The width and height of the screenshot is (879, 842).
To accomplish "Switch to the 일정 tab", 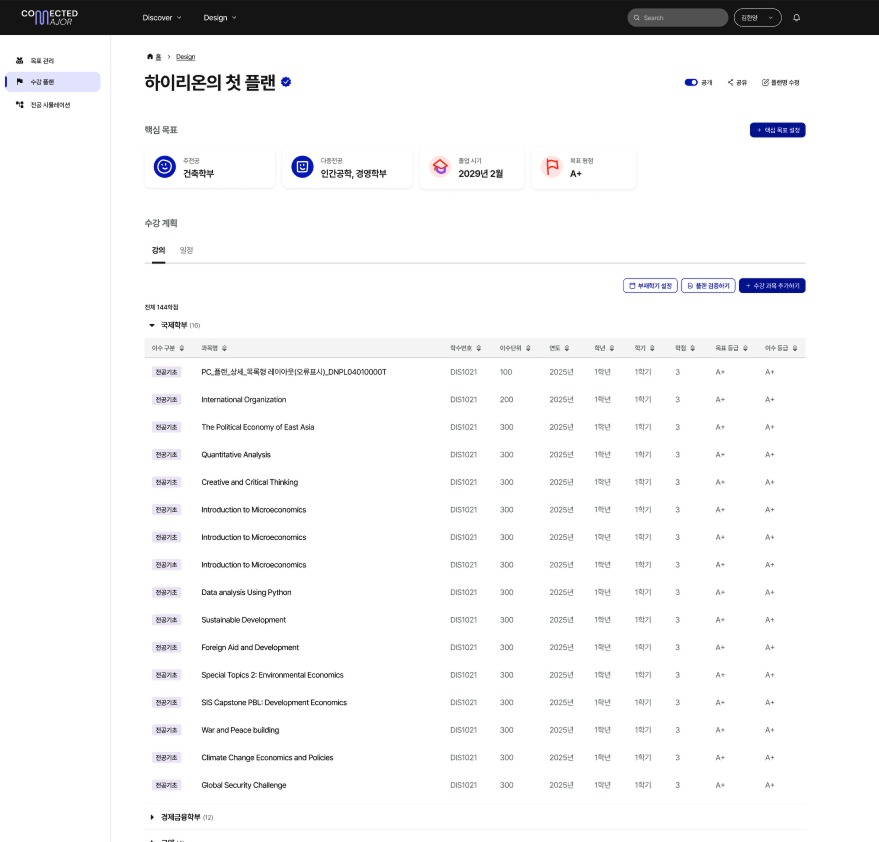I will click(186, 251).
